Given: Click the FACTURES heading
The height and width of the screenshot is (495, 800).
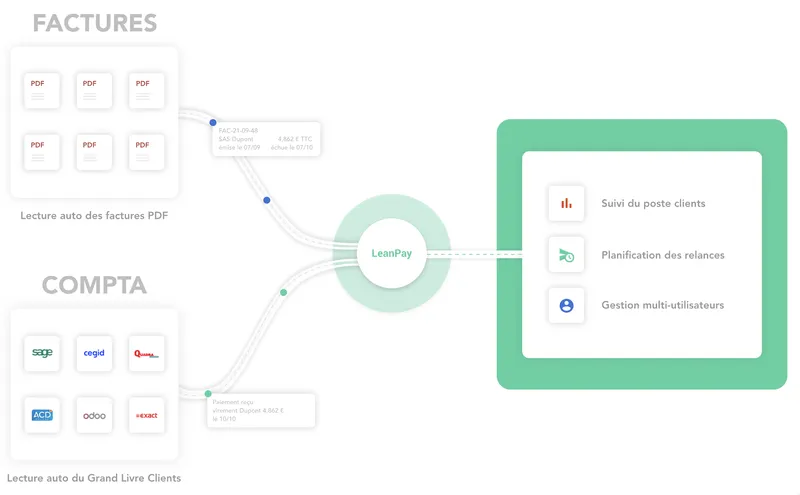Looking at the screenshot, I should click(95, 23).
